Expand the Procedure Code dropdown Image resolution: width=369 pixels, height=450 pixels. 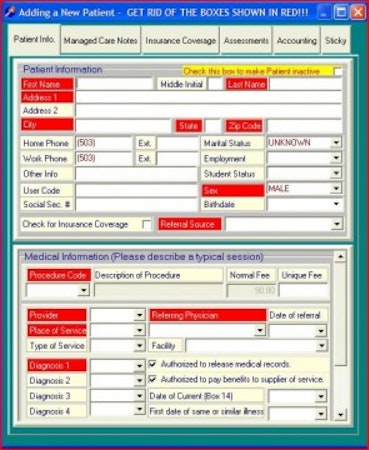(x=84, y=290)
